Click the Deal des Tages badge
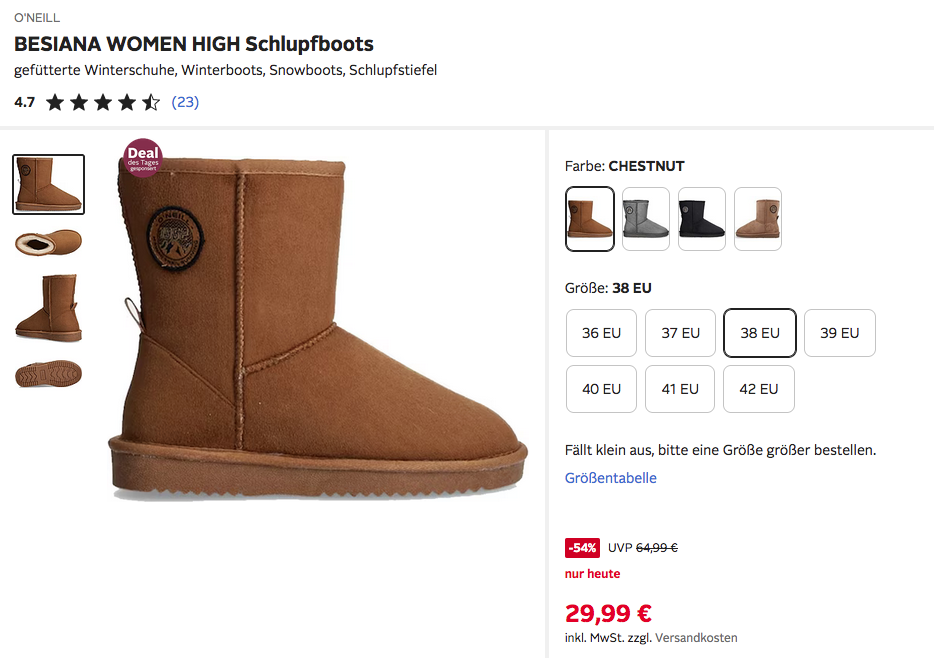This screenshot has width=934, height=658. click(143, 158)
